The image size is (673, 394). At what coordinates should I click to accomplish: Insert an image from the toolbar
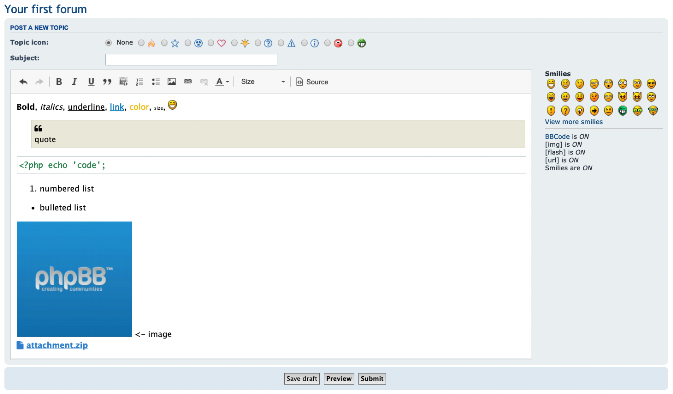[x=172, y=82]
